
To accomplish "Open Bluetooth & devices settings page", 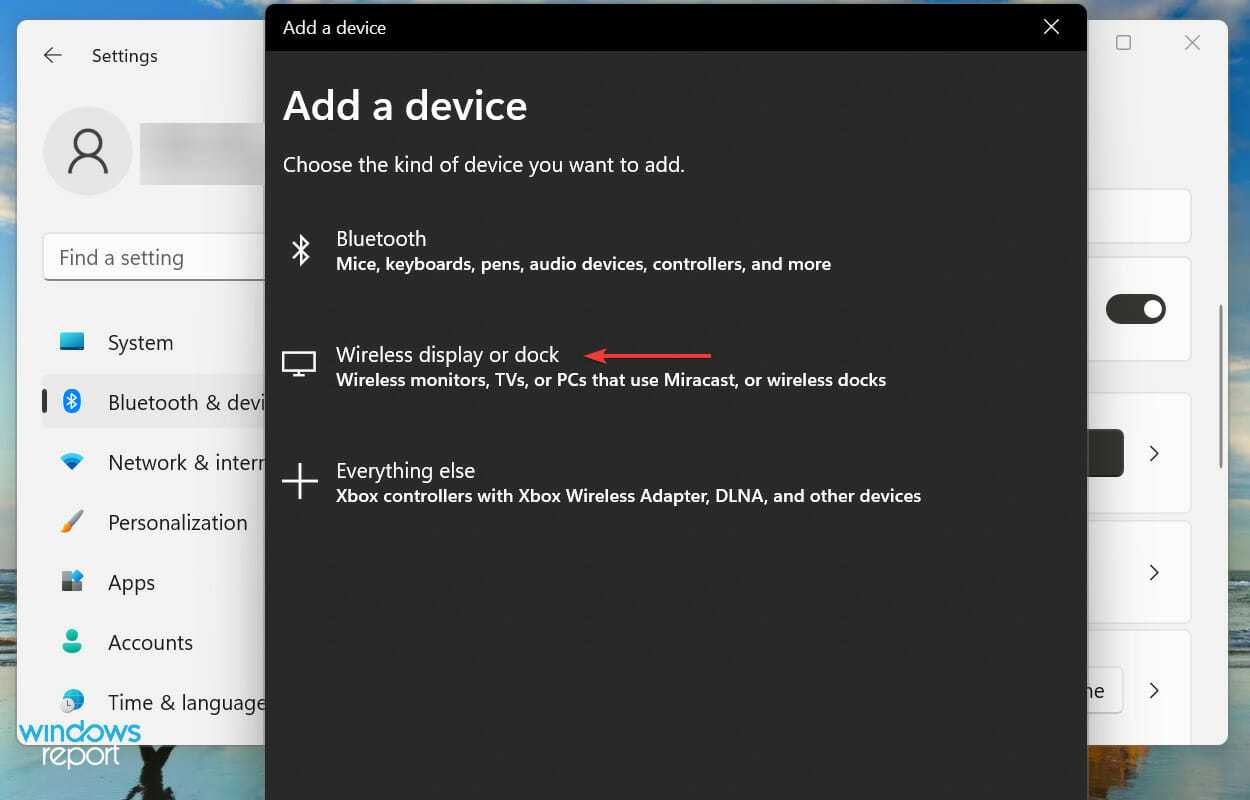I will pos(185,402).
